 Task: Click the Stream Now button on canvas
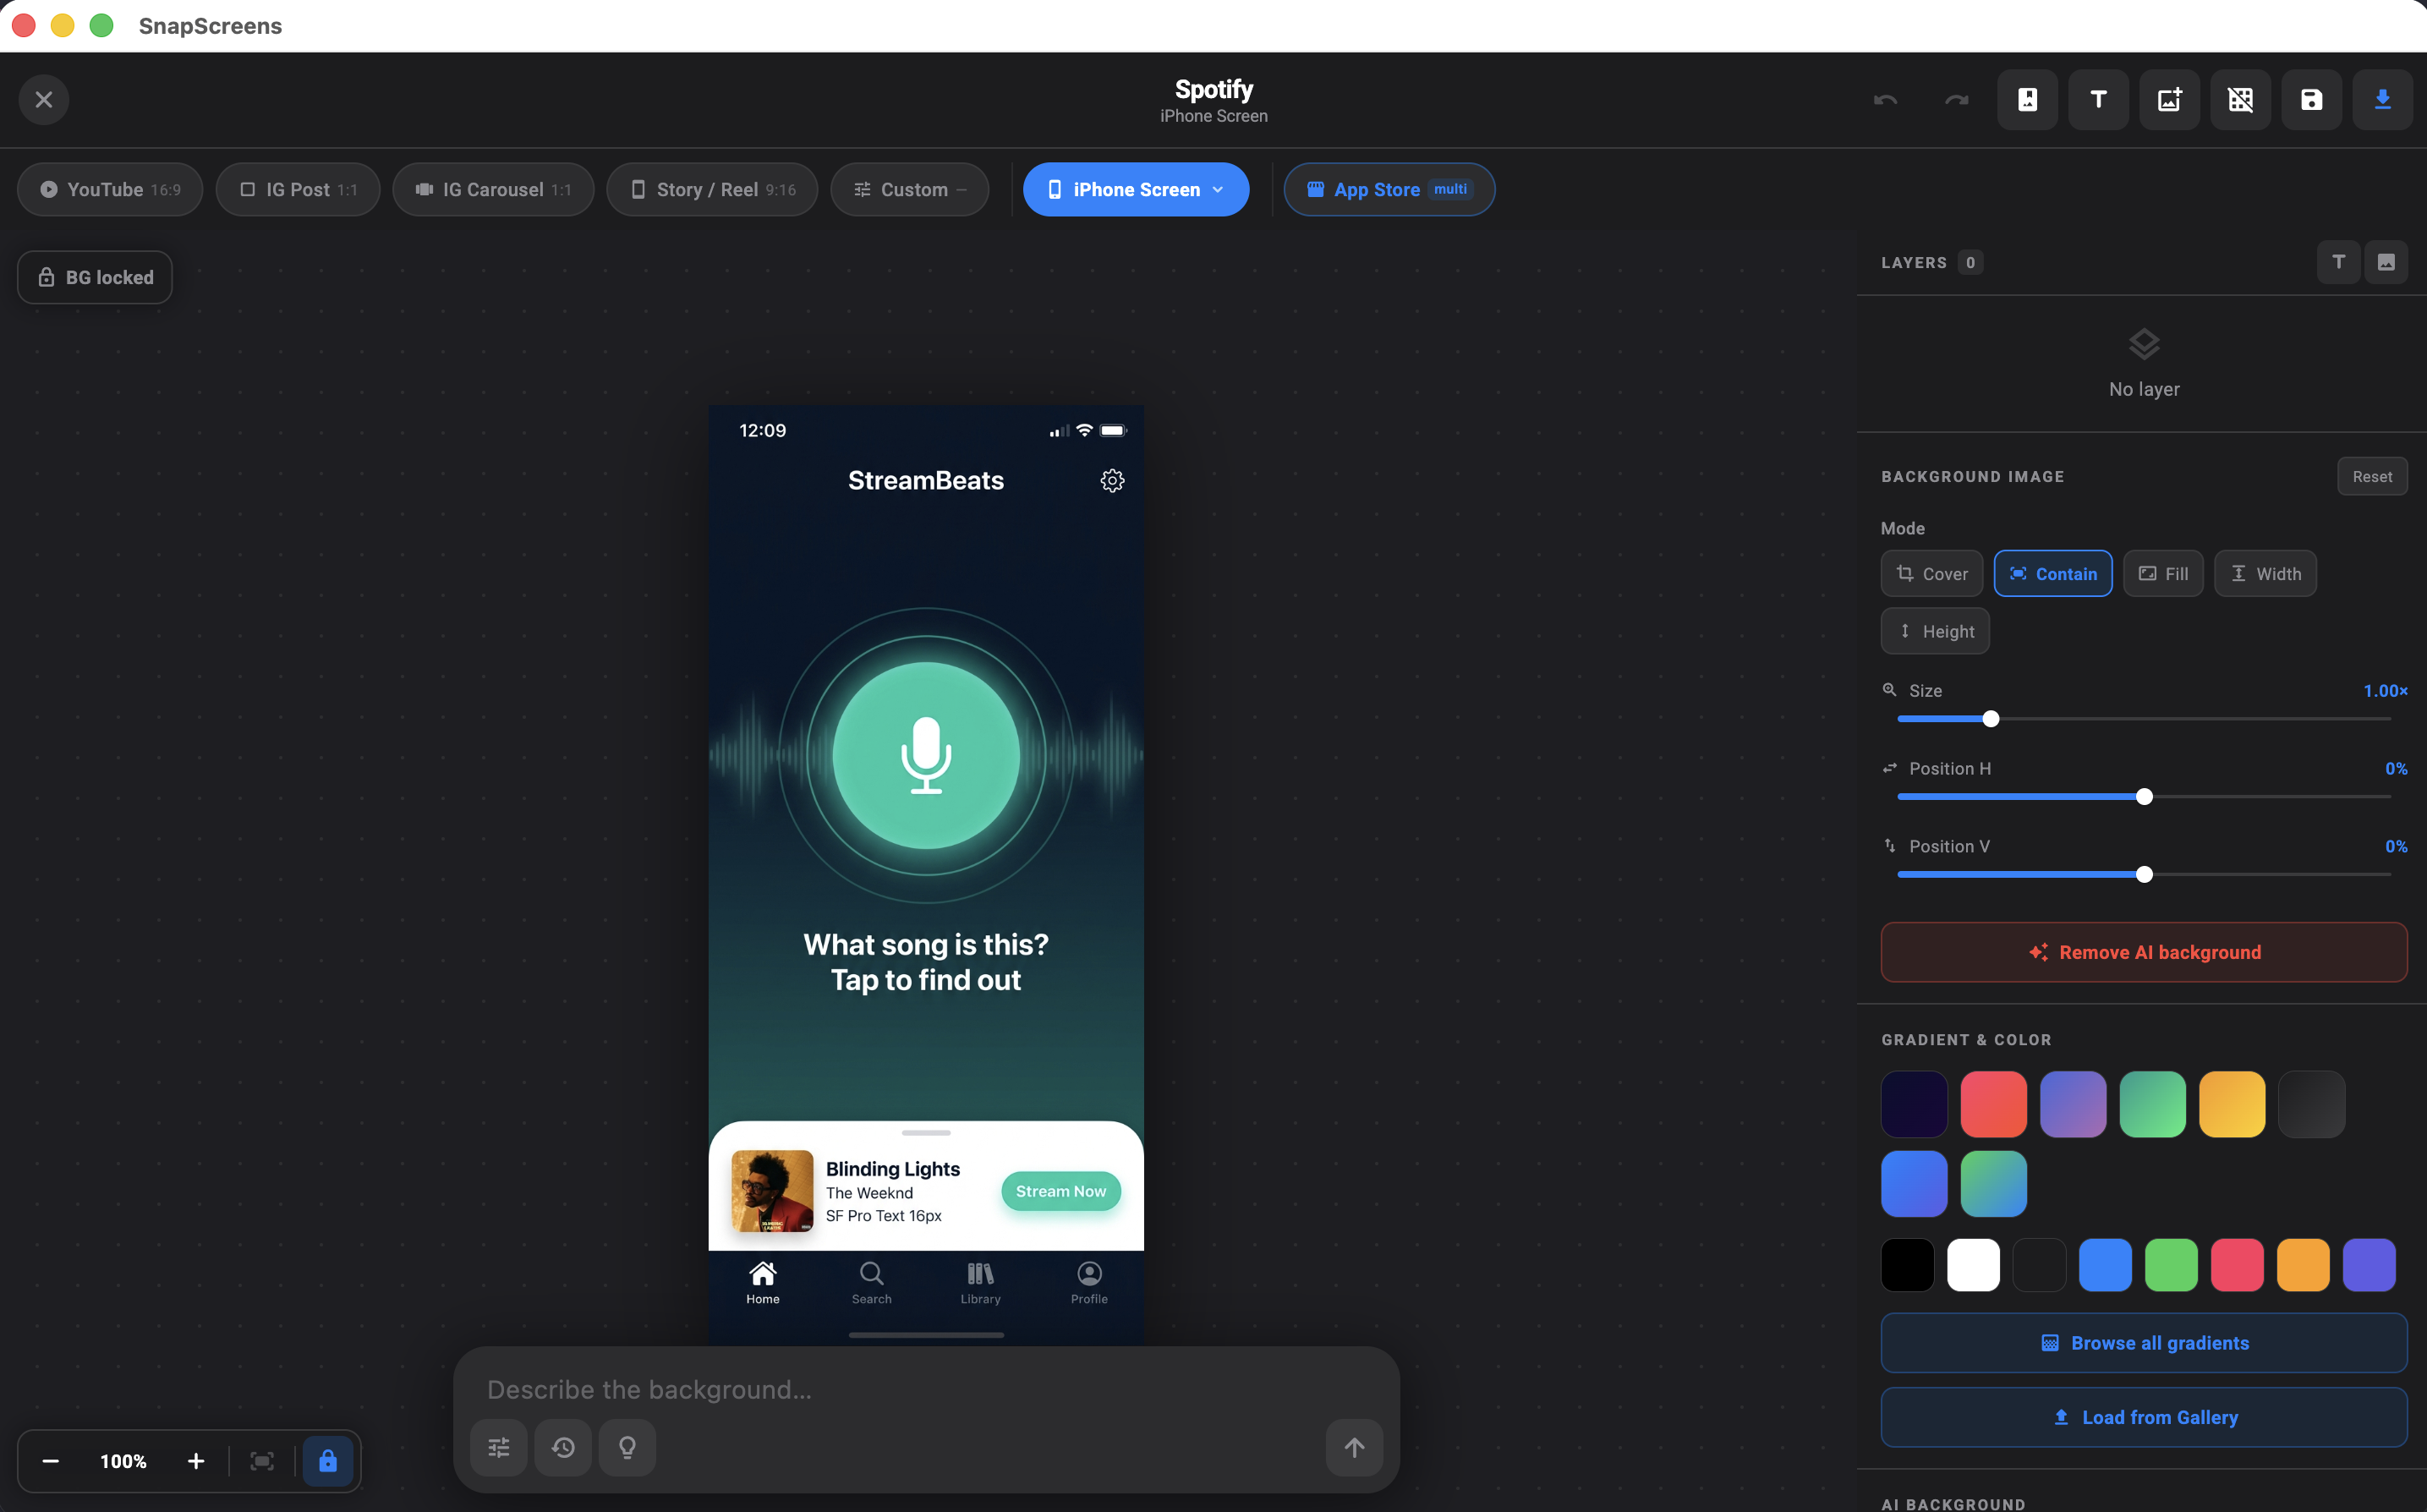tap(1061, 1191)
